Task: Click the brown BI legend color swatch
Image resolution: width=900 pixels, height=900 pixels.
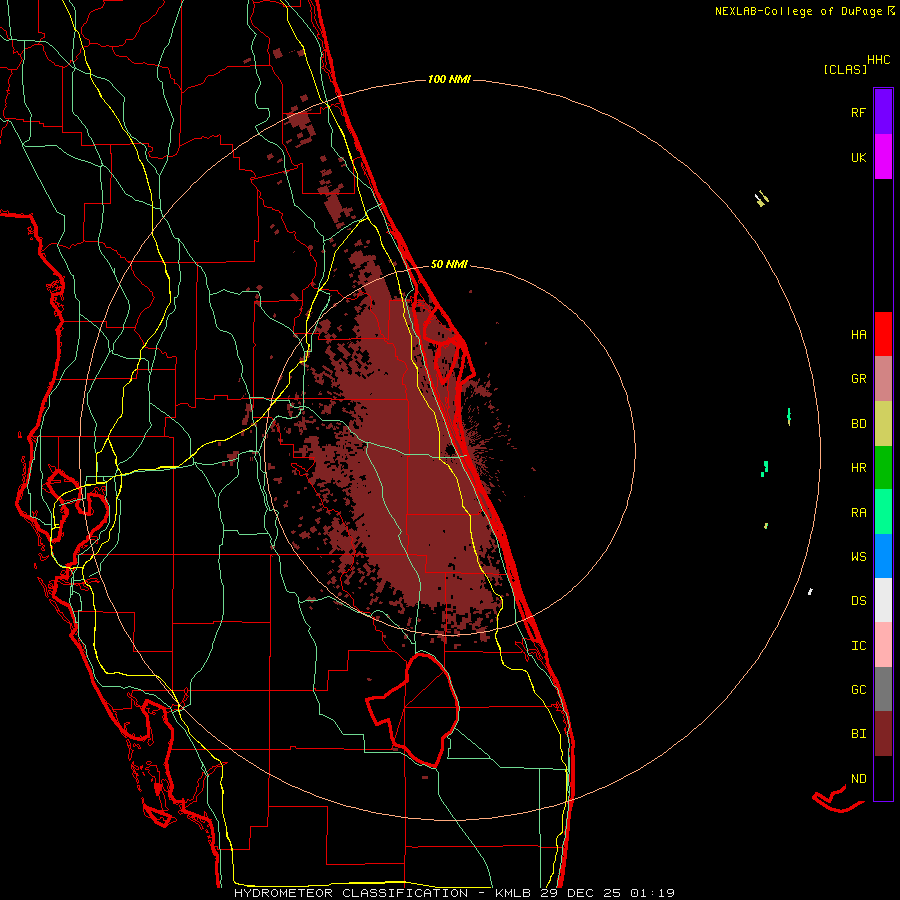Action: coord(883,734)
